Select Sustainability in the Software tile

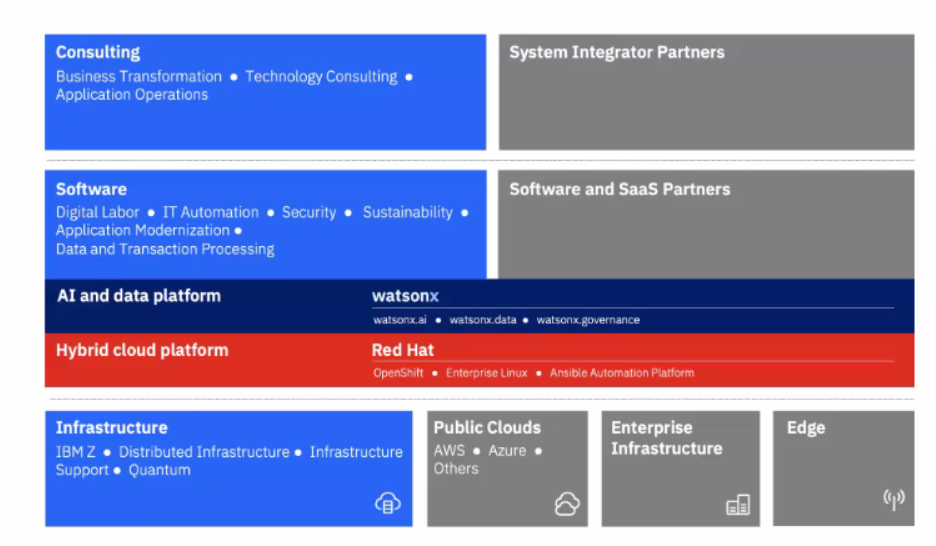407,212
